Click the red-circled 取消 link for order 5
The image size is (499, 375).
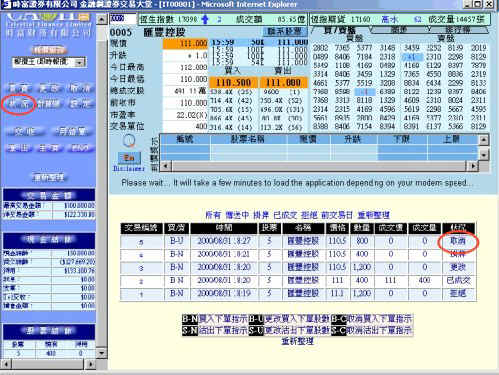tap(458, 241)
